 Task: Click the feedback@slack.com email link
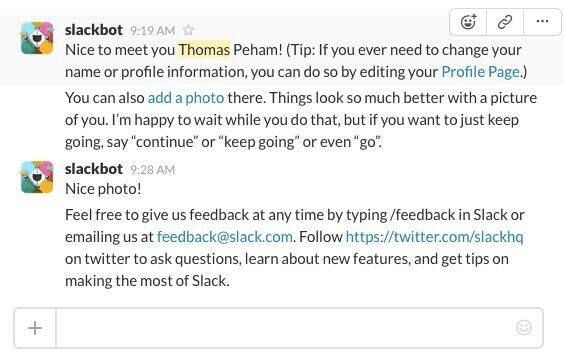tap(224, 237)
